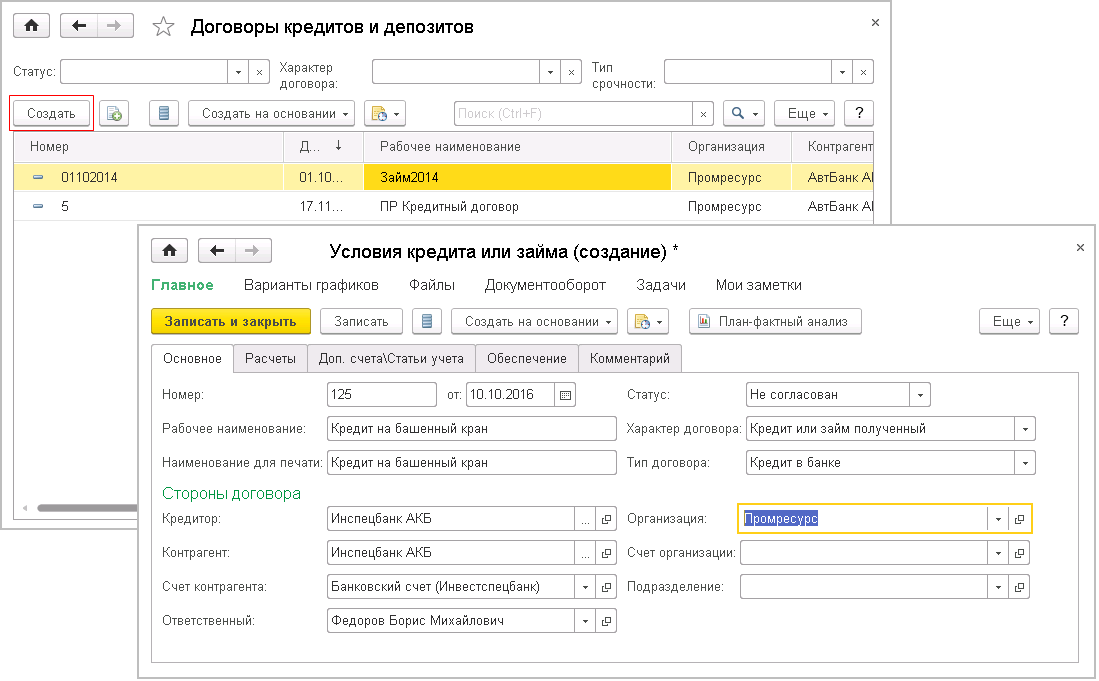Clear the search field with x
The image size is (1099, 681).
point(703,114)
